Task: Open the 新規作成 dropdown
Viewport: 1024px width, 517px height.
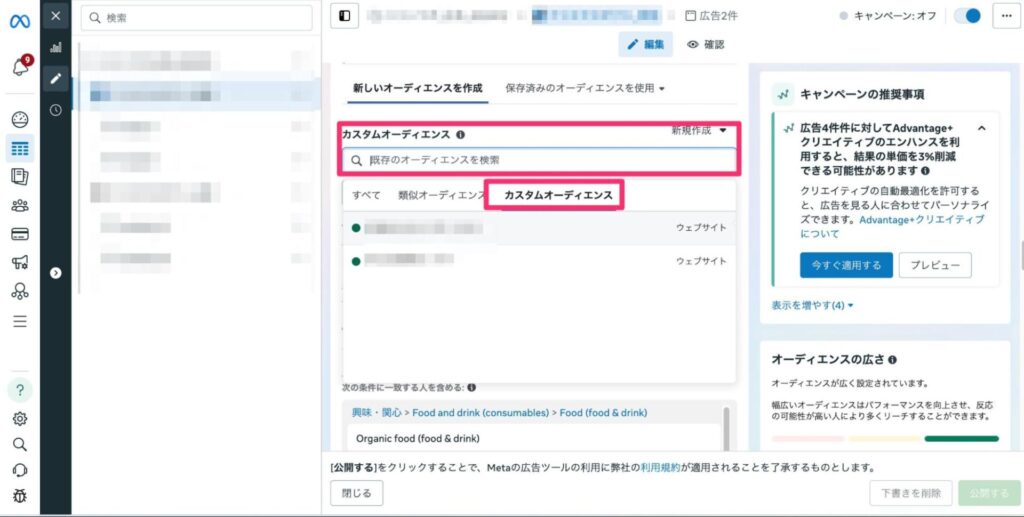Action: pos(700,131)
